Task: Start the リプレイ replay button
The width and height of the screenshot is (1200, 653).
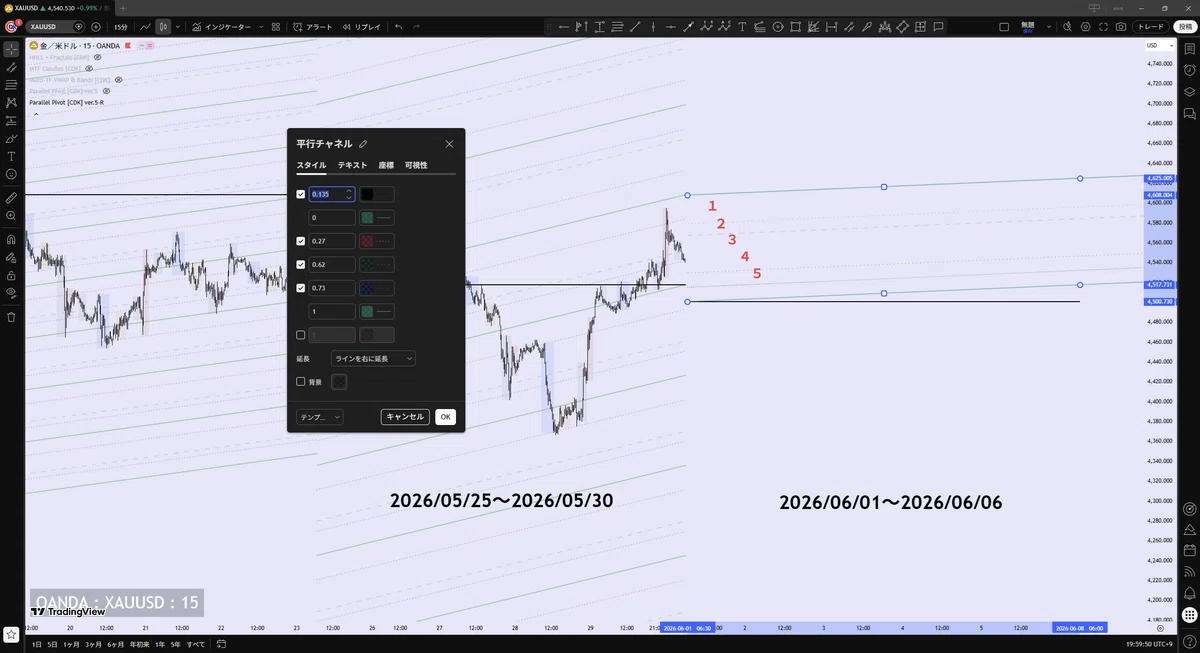Action: tap(362, 27)
